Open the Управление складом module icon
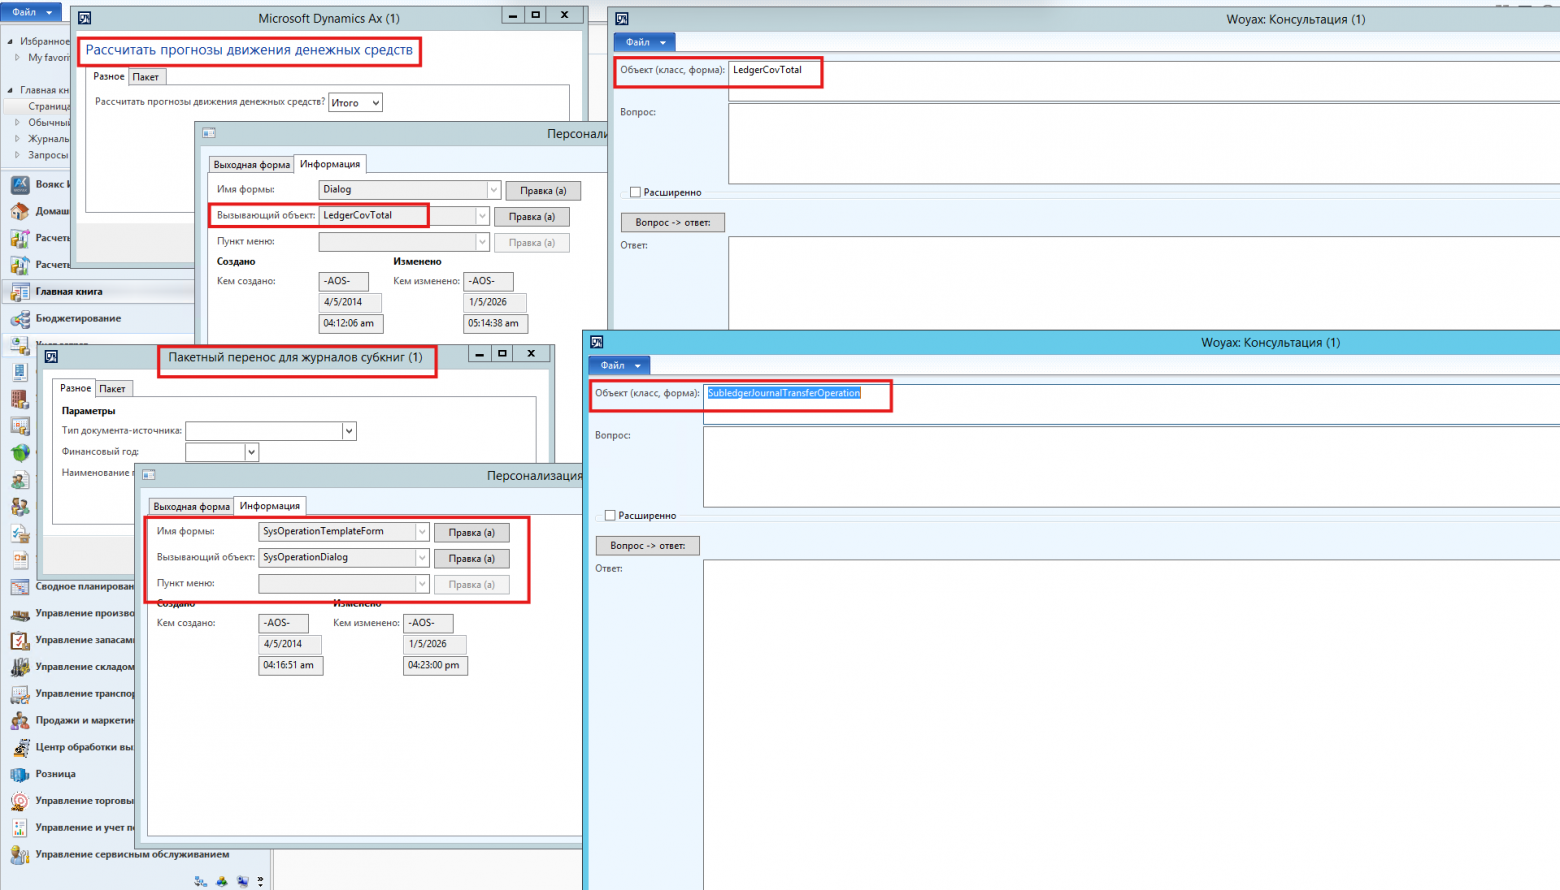The height and width of the screenshot is (890, 1560). (x=20, y=667)
